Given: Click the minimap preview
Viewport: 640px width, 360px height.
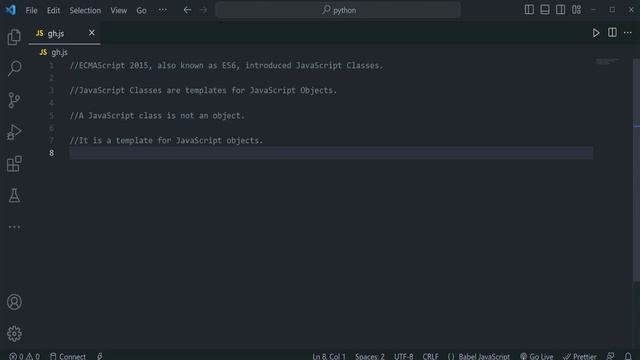Looking at the screenshot, I should (x=607, y=62).
